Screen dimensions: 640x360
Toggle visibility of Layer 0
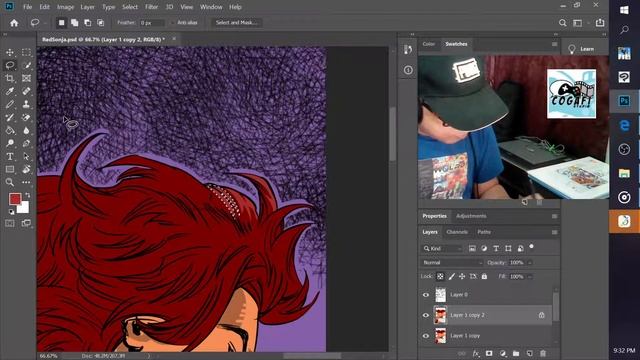click(x=426, y=295)
